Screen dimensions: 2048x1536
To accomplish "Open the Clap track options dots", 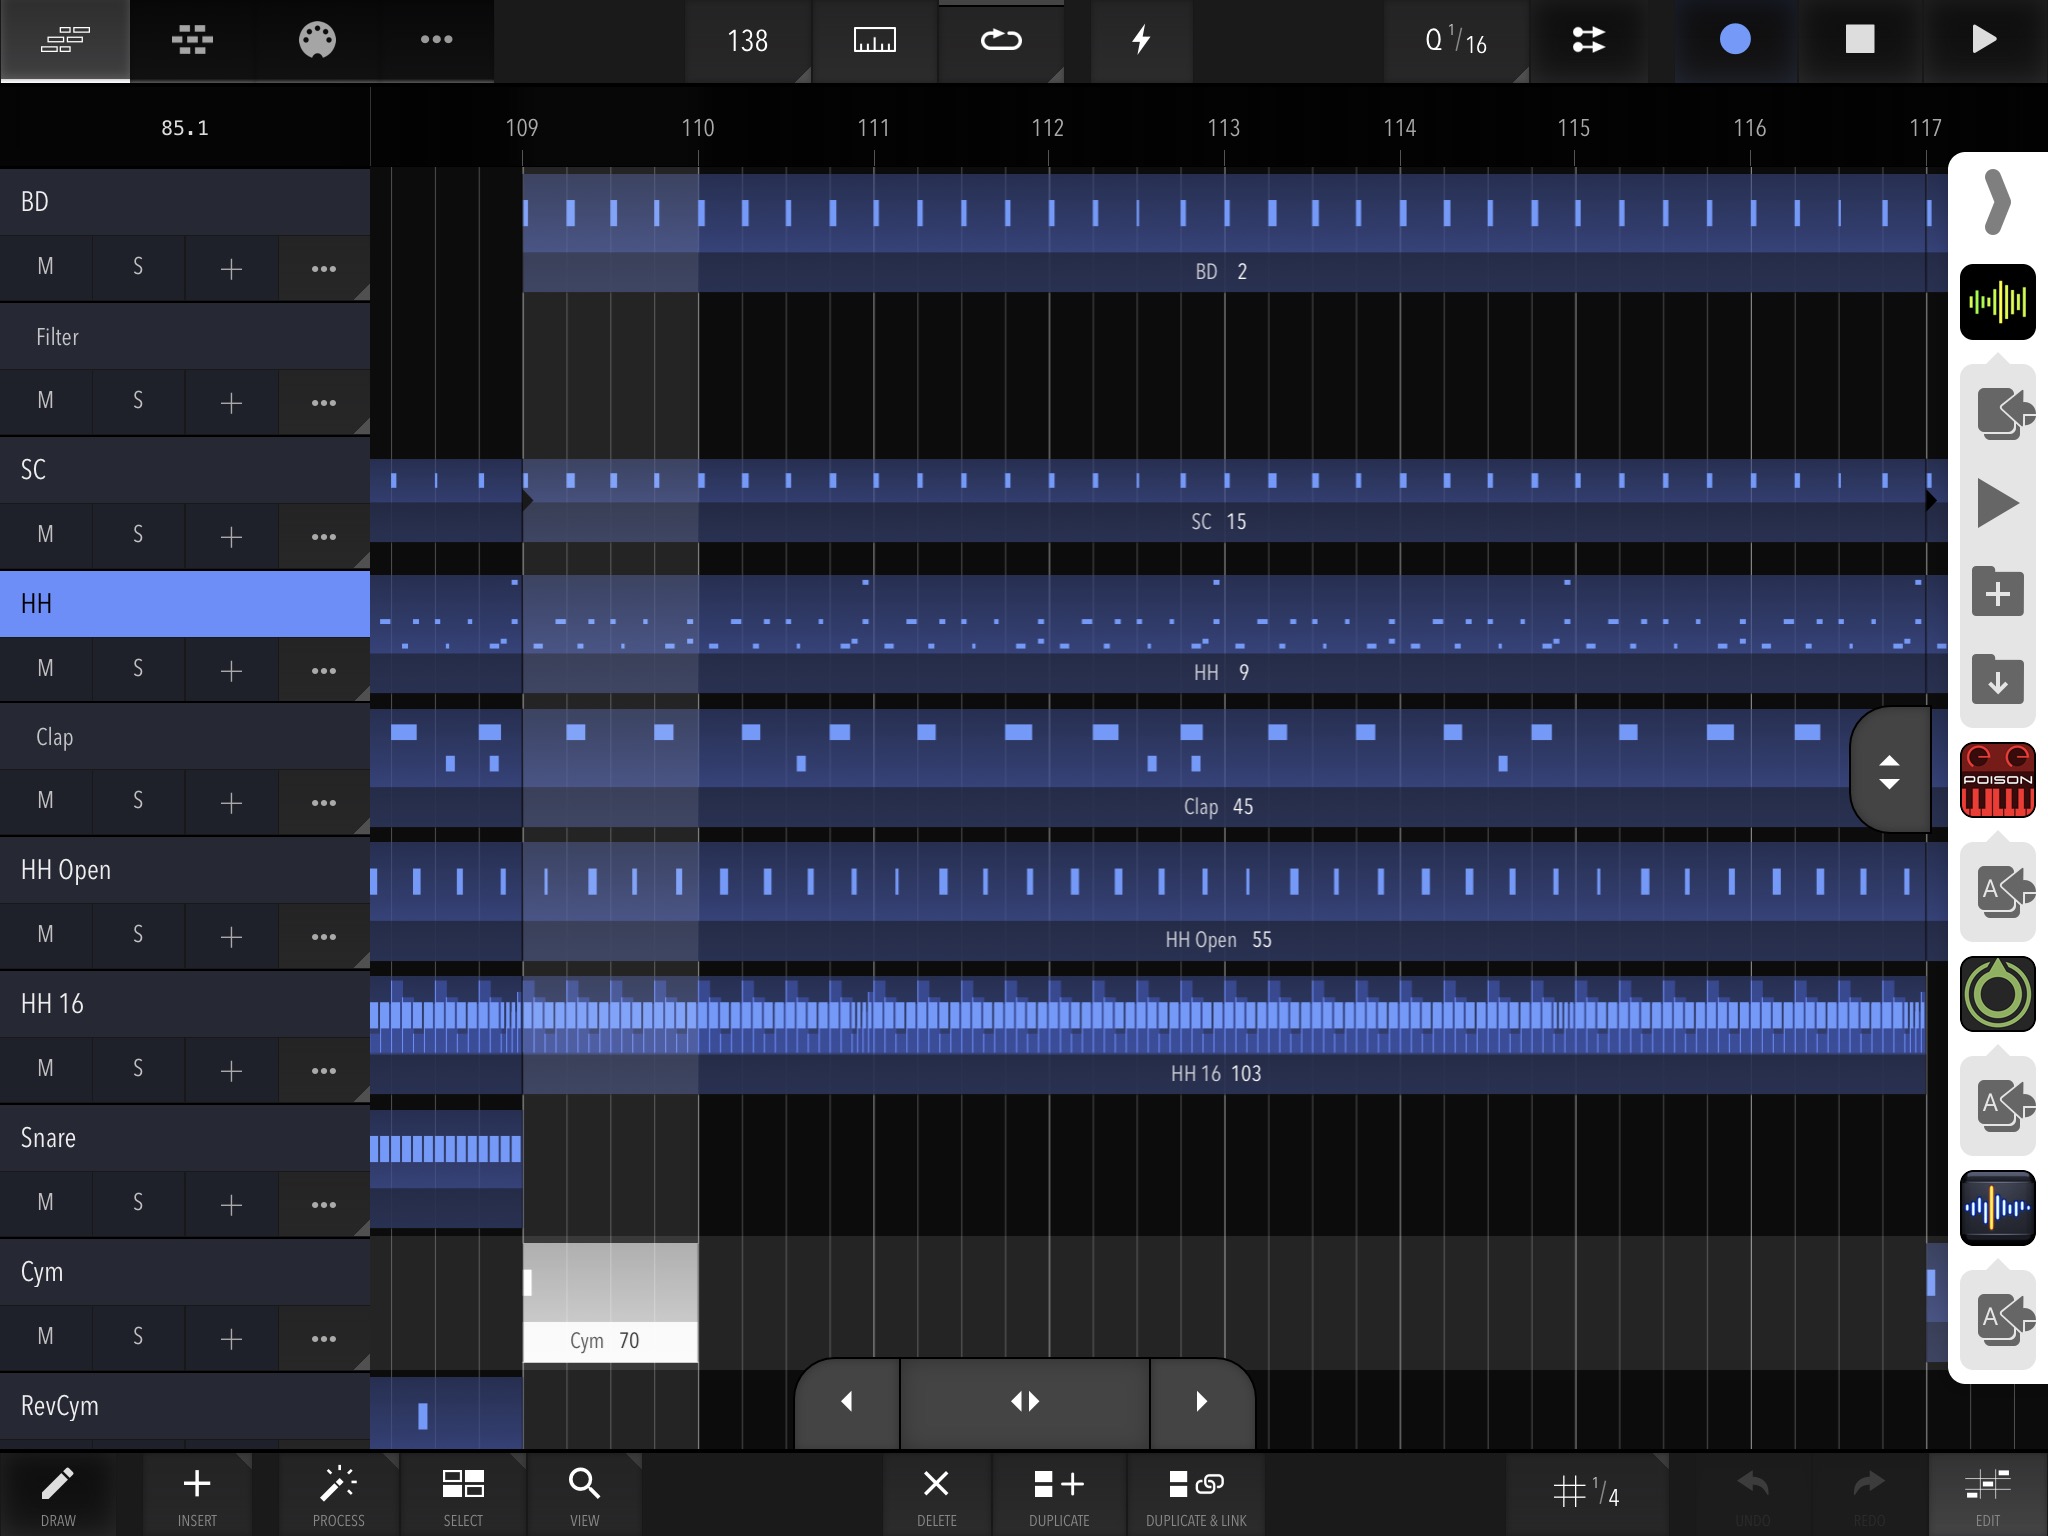I will [x=324, y=802].
